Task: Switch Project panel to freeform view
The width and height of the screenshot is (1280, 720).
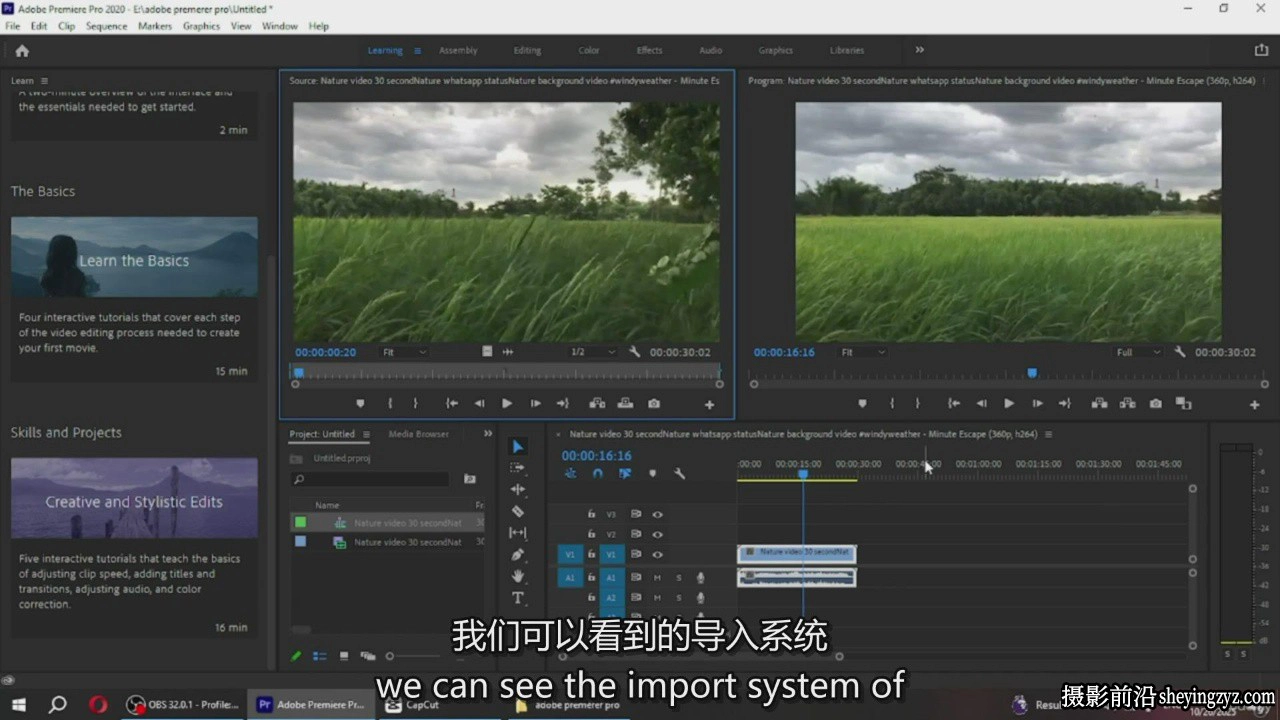Action: pyautogui.click(x=367, y=656)
